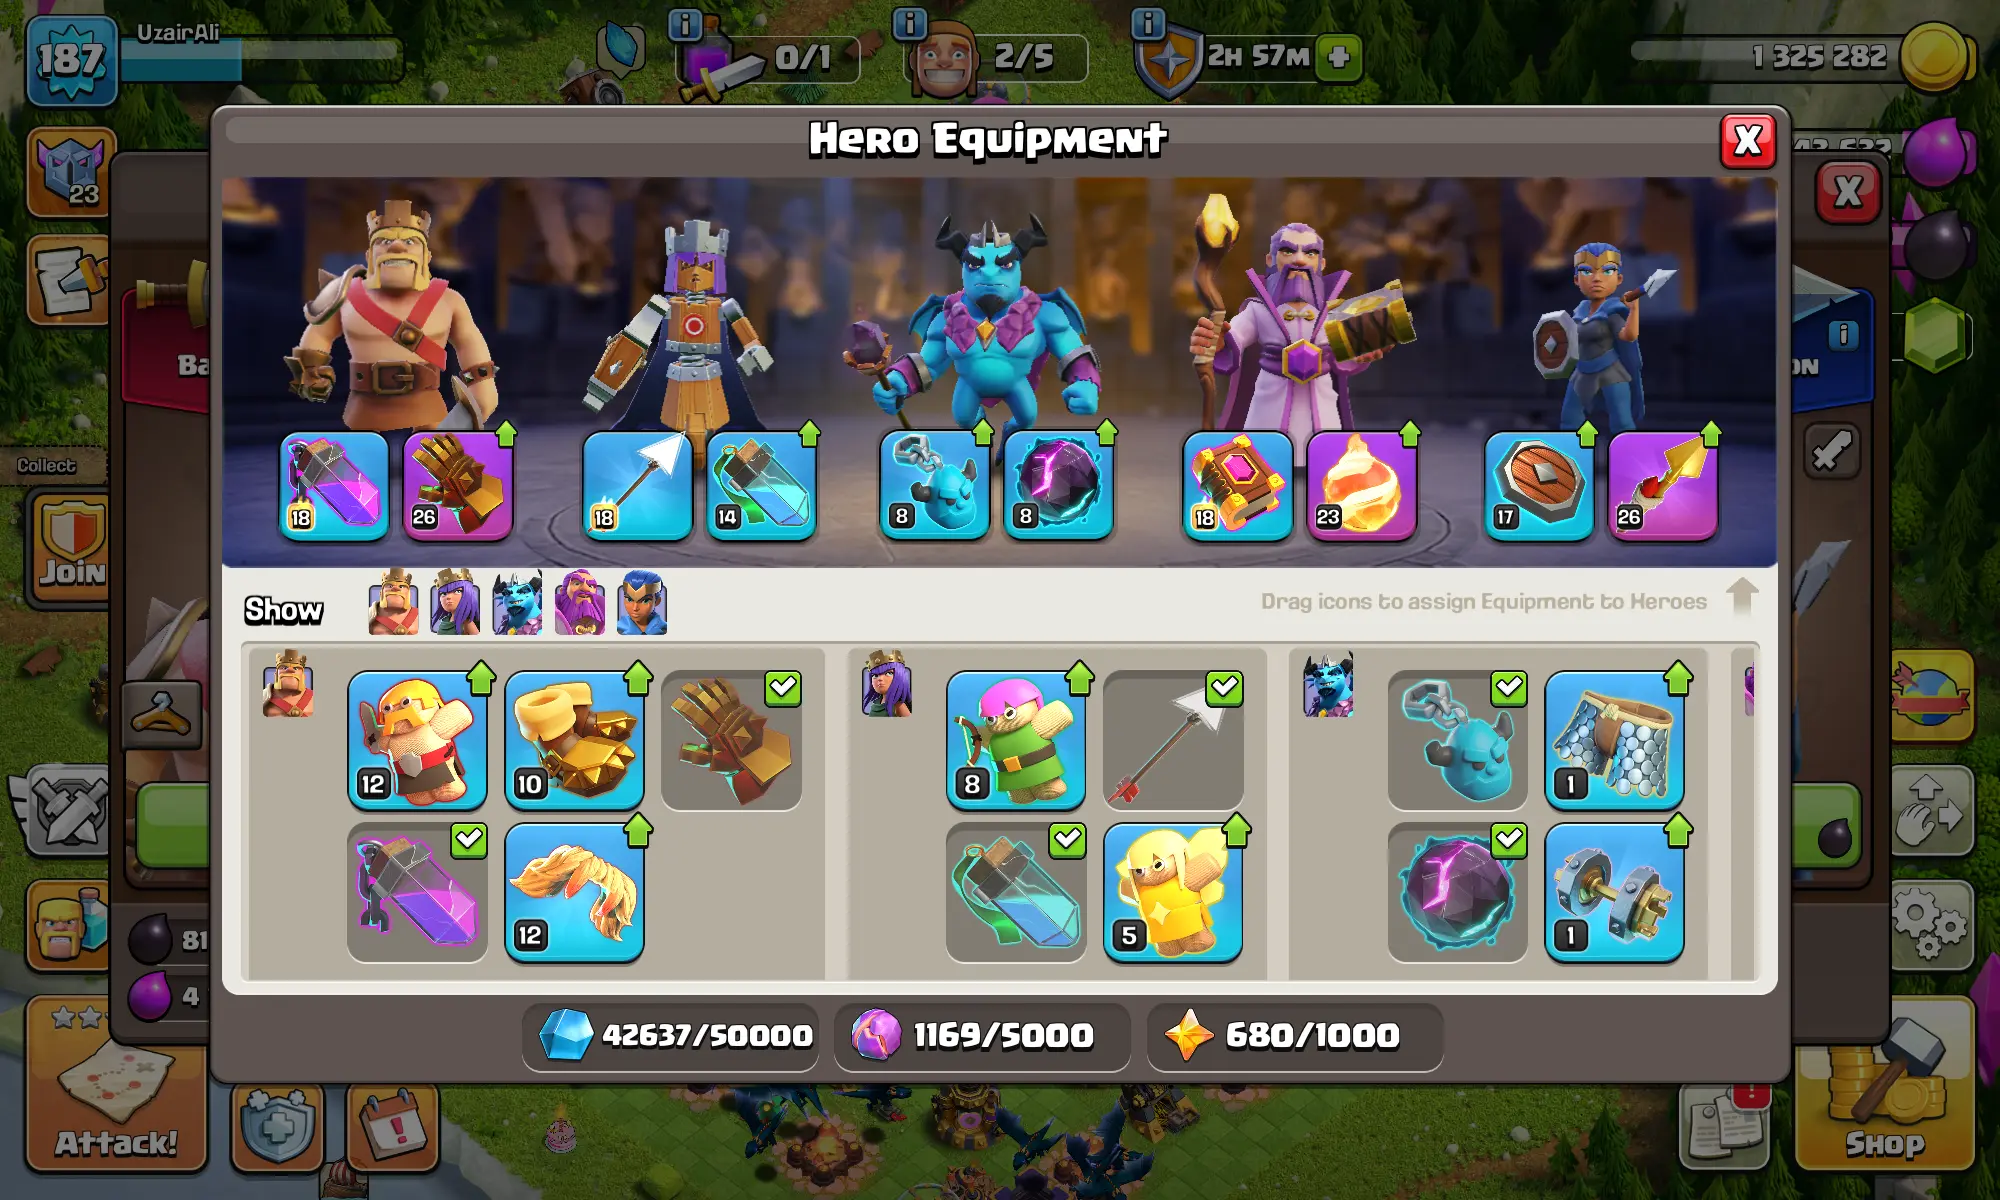Filter equipment by Royal Champion portrait
The height and width of the screenshot is (1200, 2000).
pos(641,603)
